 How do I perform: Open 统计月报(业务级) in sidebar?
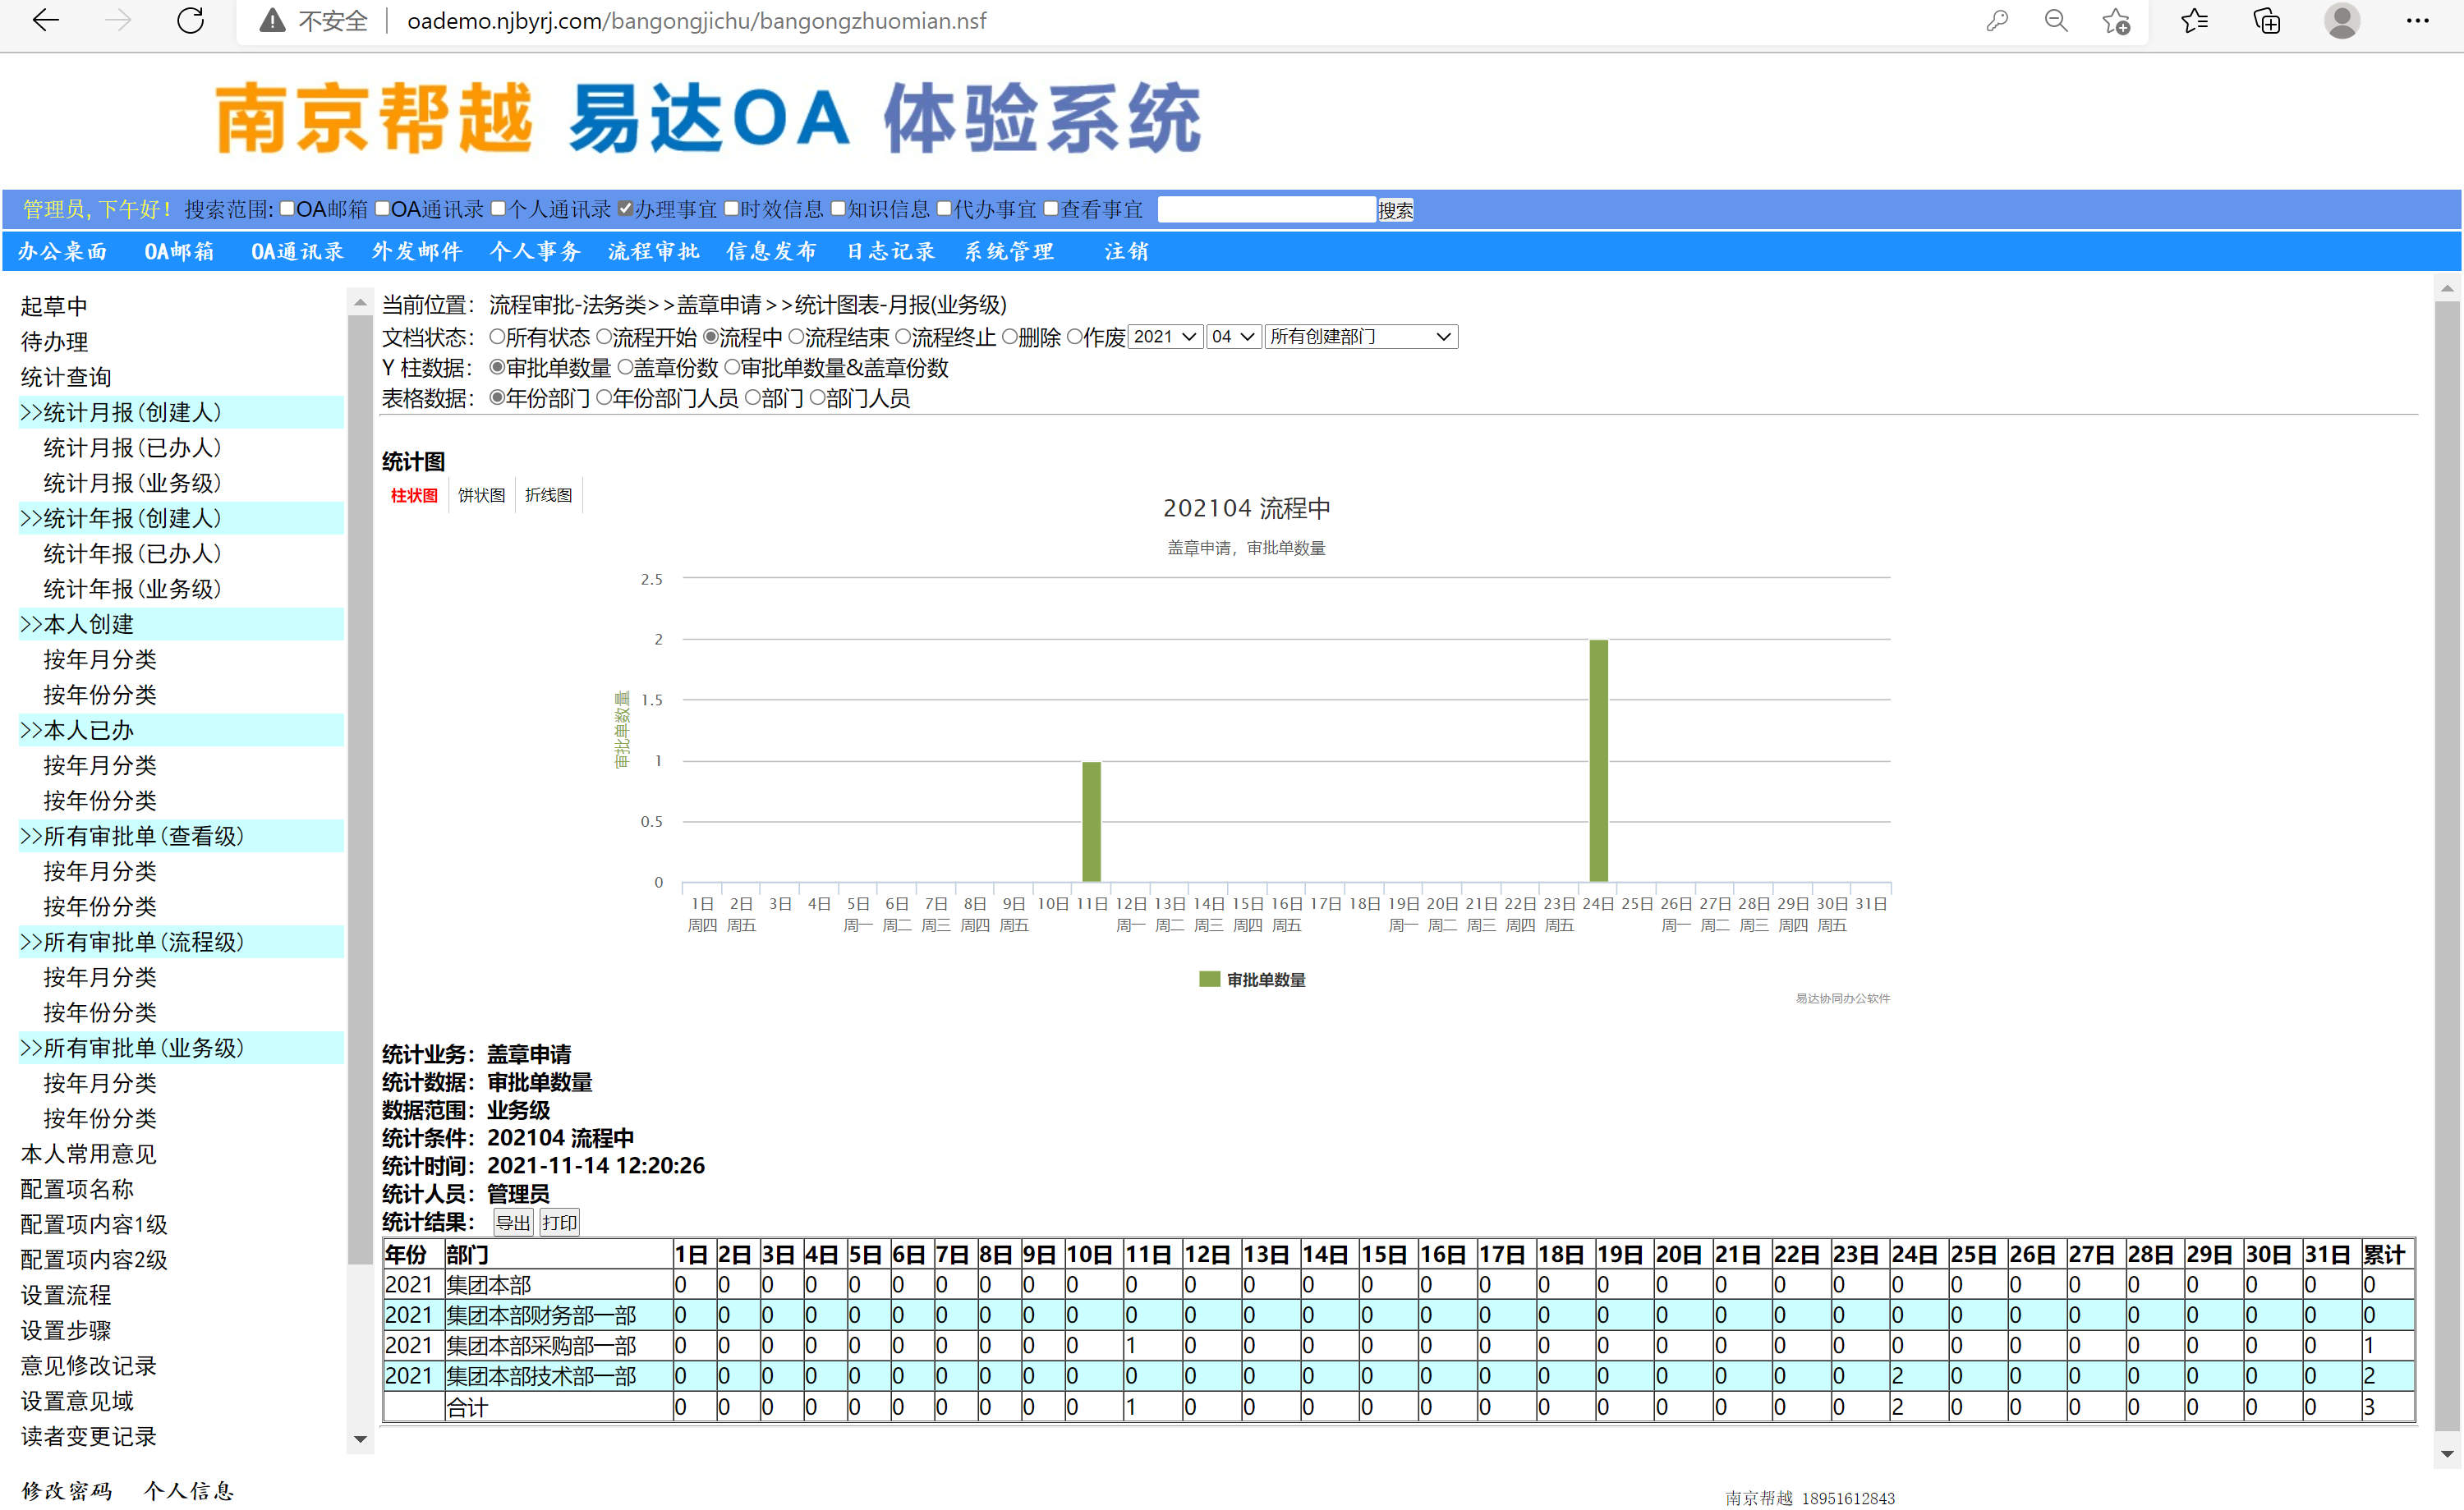point(132,483)
